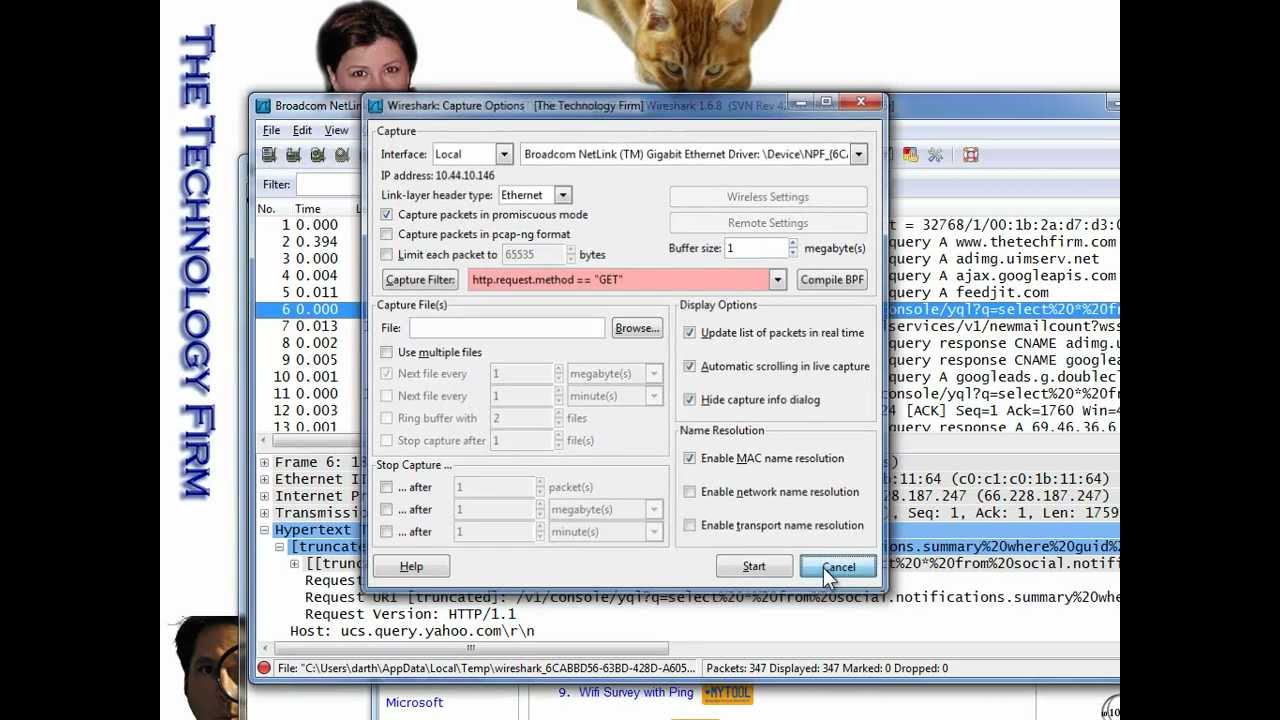Toggle Capture packets in promiscuous mode
Viewport: 1280px width, 720px height.
[387, 215]
